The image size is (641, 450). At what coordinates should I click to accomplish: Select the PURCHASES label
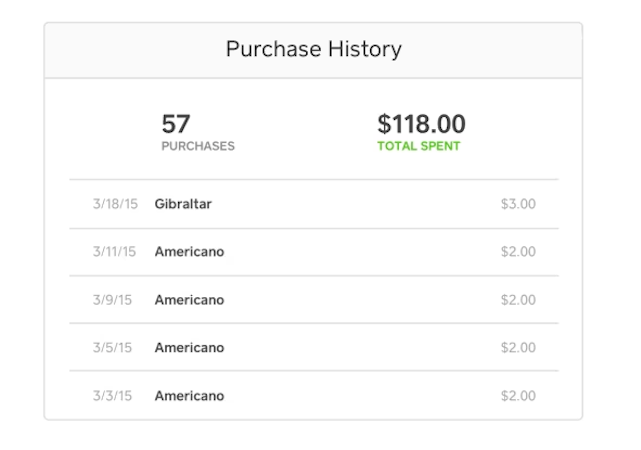coord(198,146)
